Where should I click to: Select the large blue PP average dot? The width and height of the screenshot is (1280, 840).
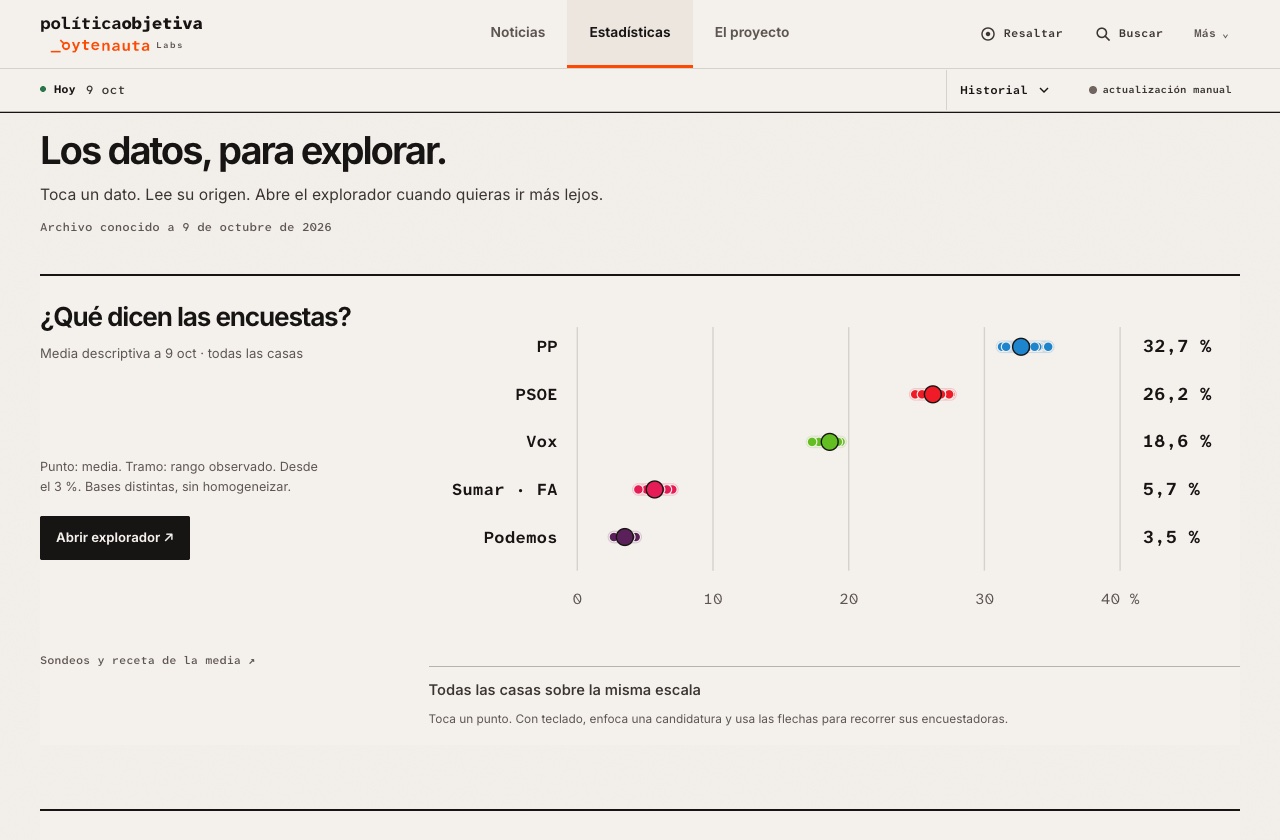point(1021,347)
